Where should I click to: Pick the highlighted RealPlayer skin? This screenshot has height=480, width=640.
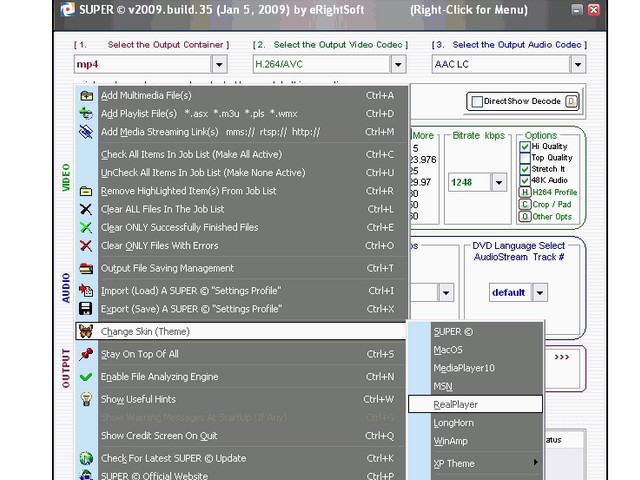click(476, 404)
